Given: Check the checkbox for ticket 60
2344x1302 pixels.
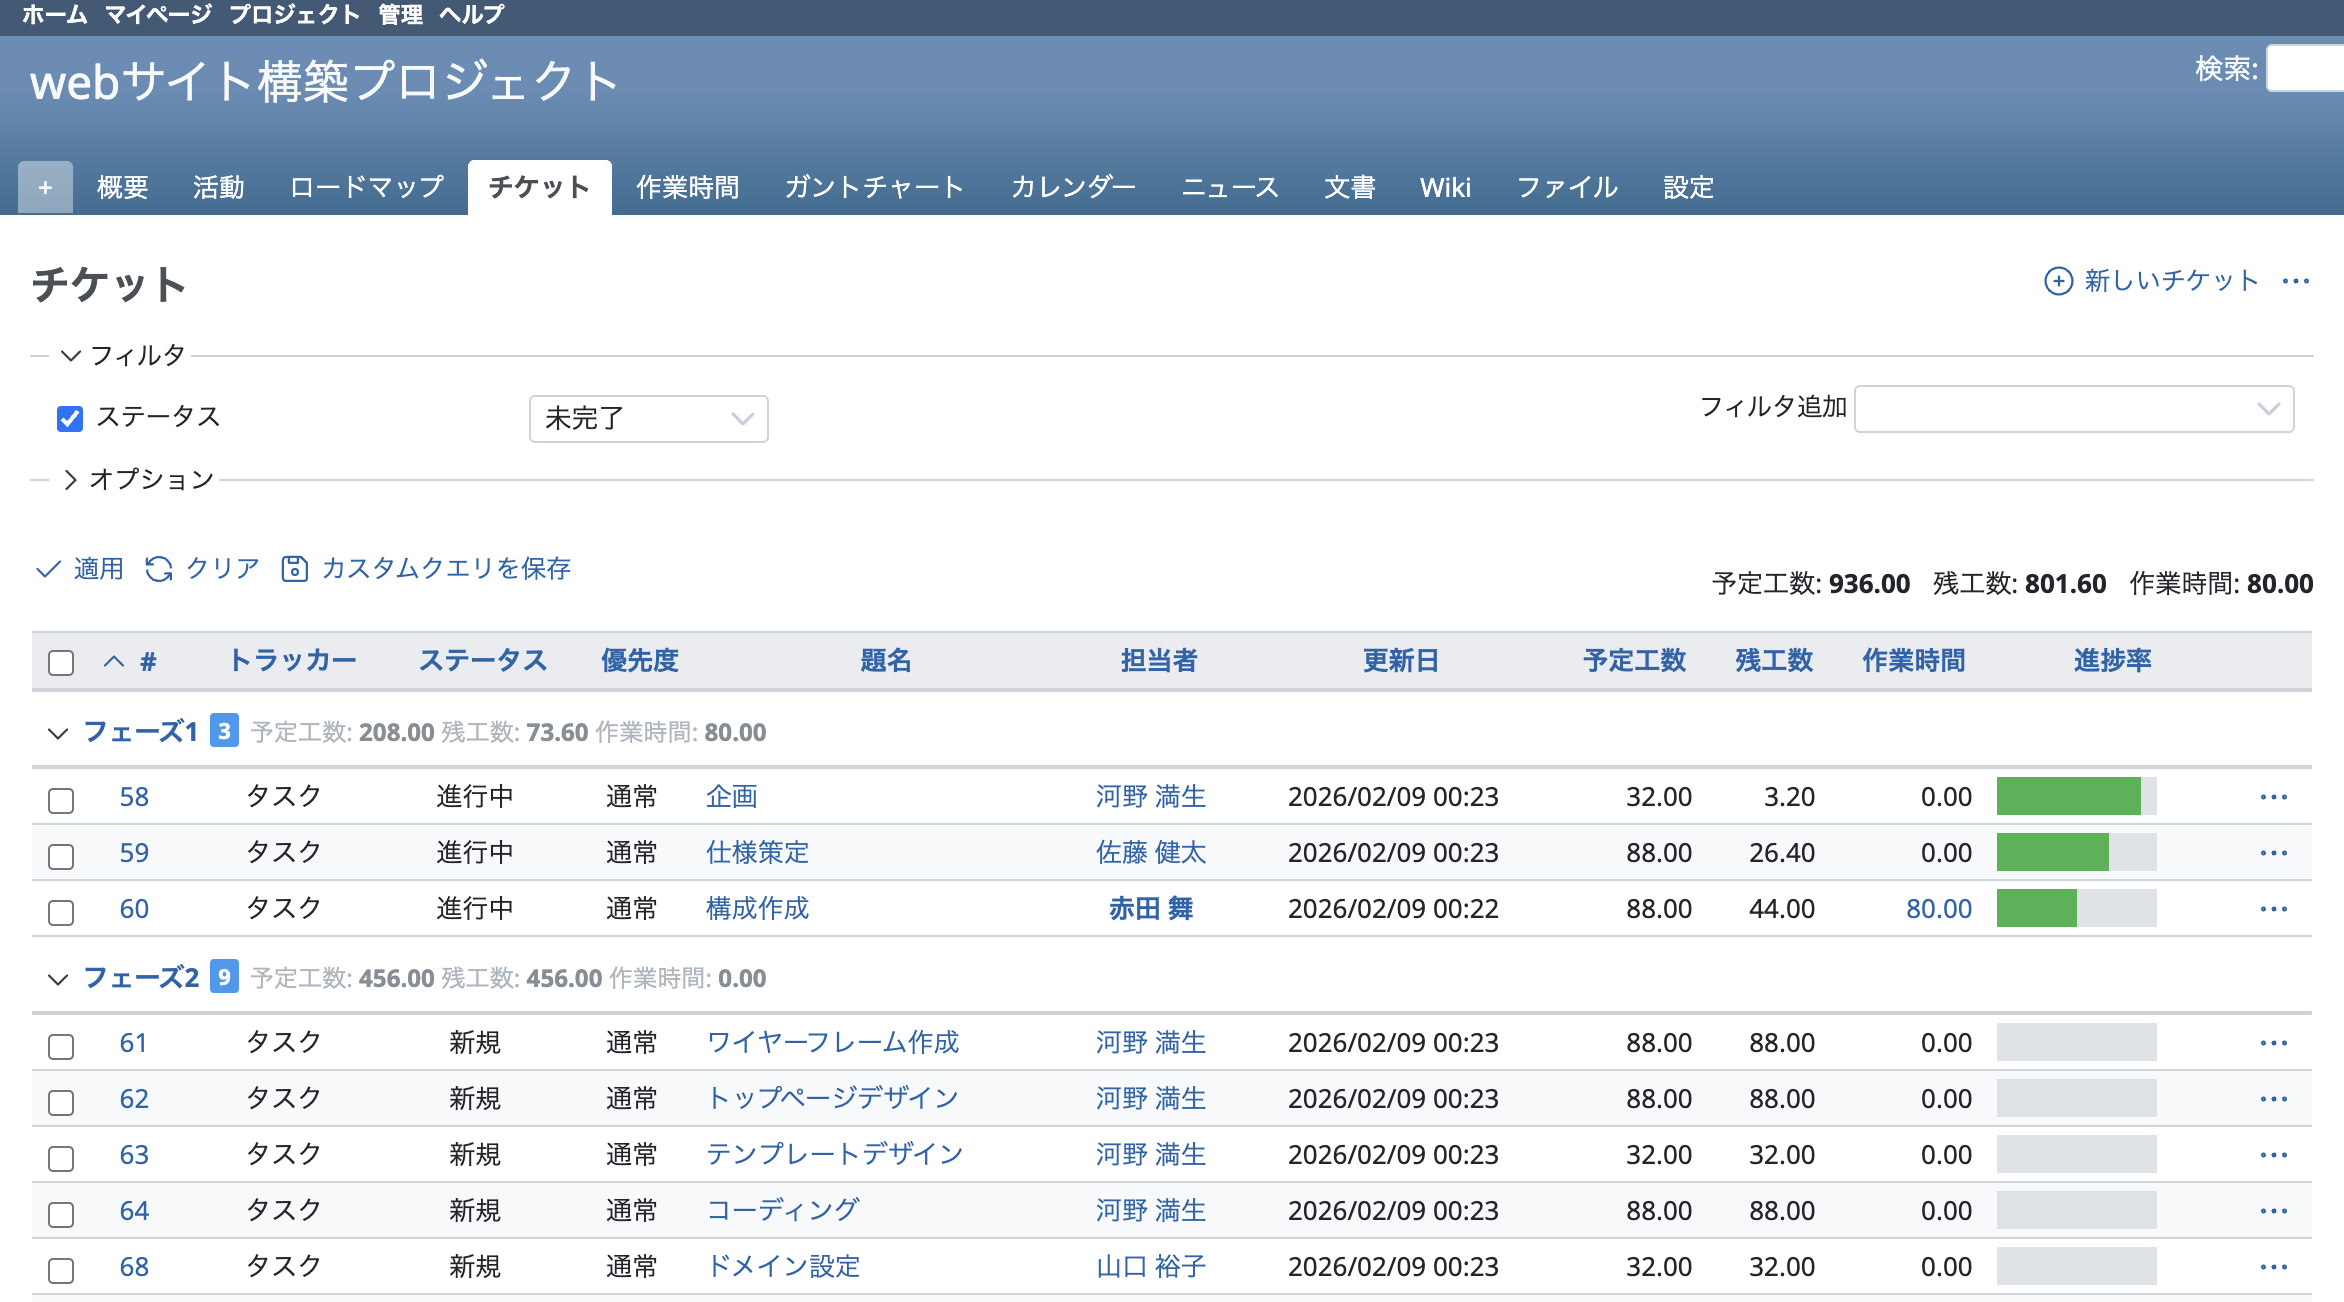Looking at the screenshot, I should 61,912.
